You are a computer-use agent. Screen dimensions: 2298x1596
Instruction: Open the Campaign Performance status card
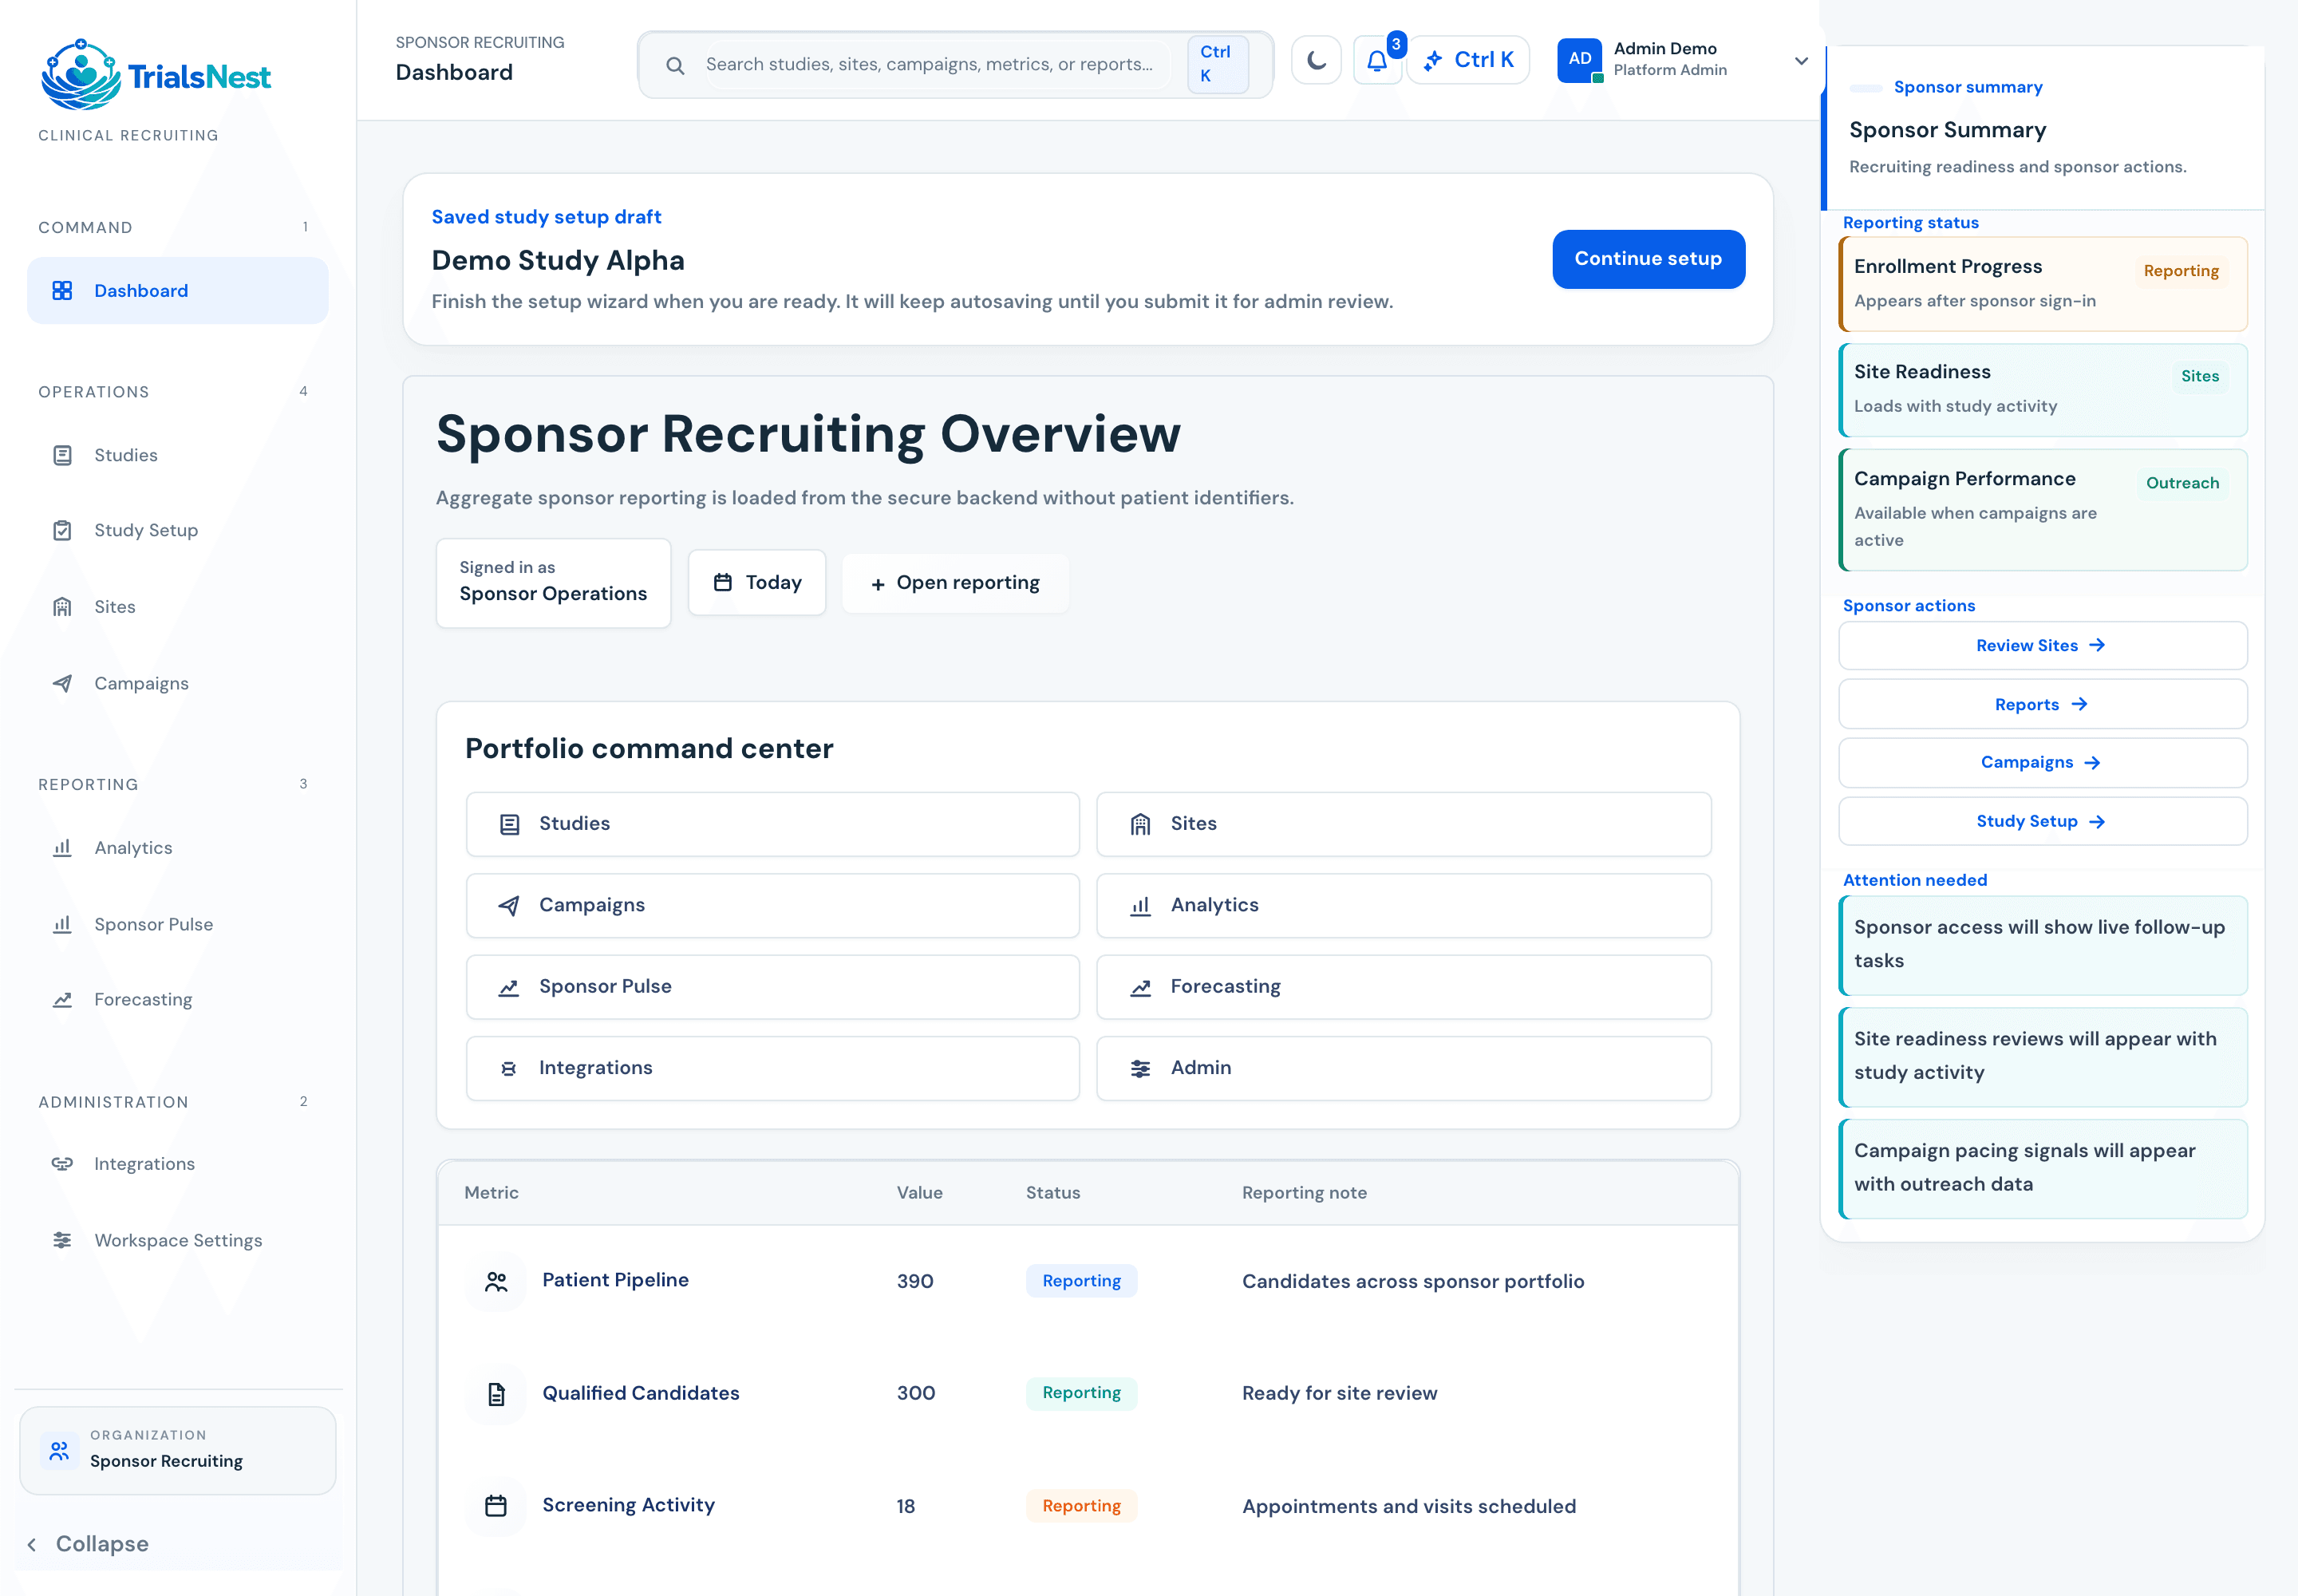(2042, 510)
